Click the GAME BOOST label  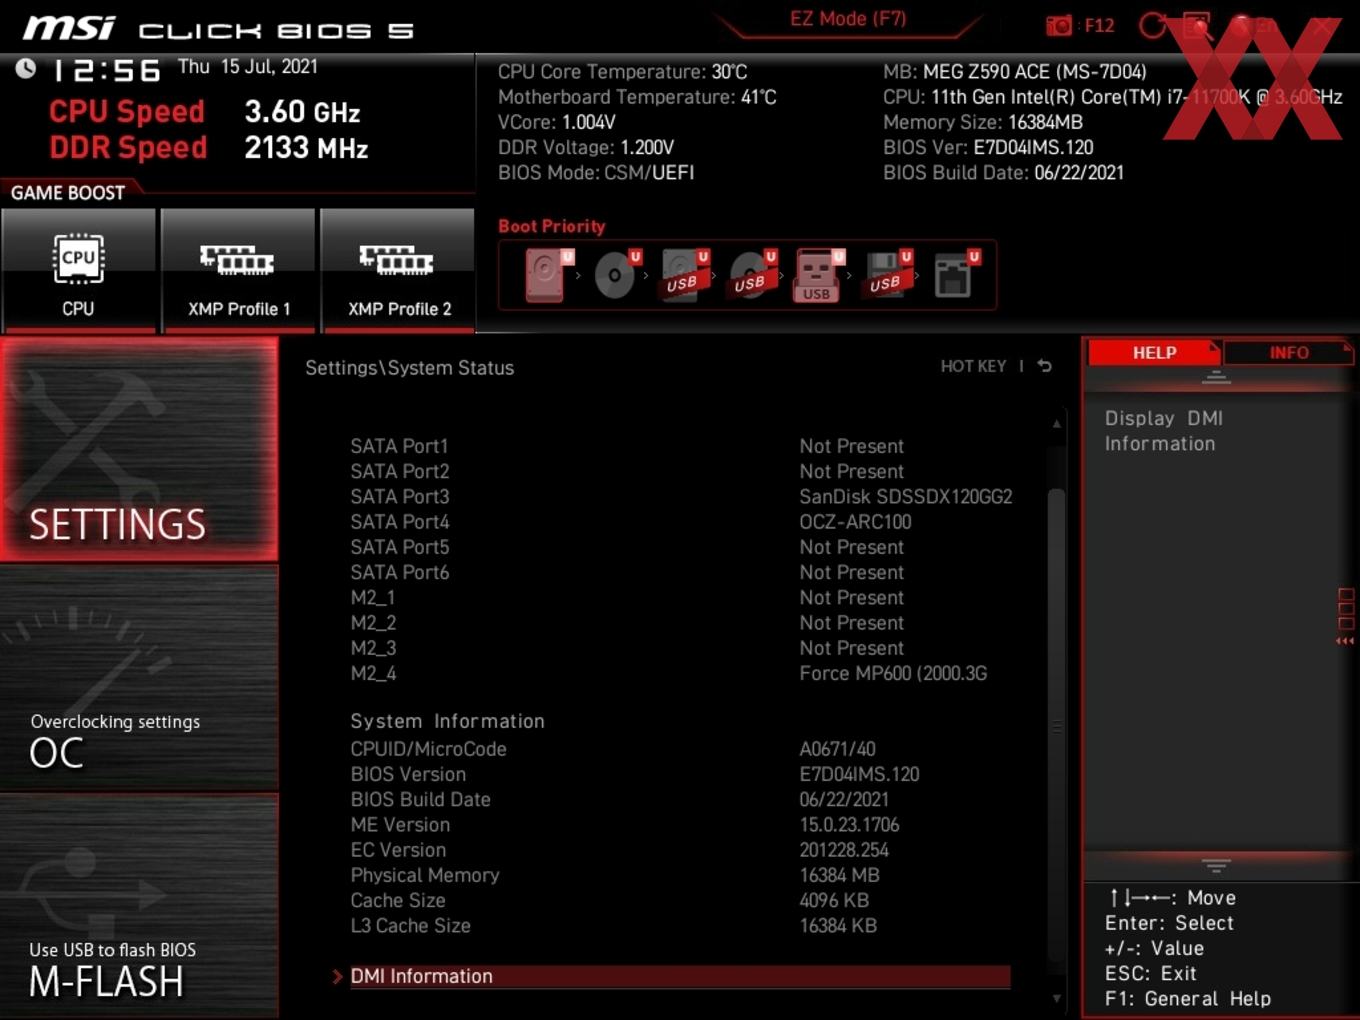point(68,193)
